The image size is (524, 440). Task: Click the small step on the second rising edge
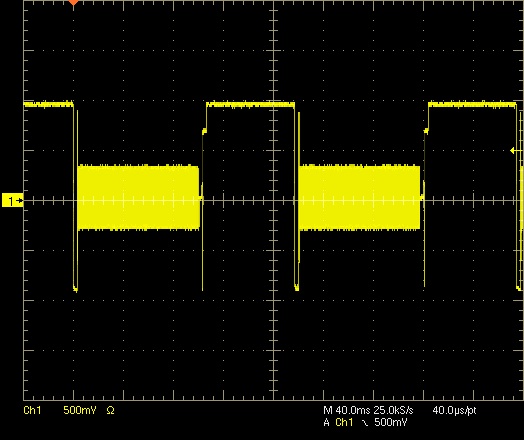click(426, 131)
